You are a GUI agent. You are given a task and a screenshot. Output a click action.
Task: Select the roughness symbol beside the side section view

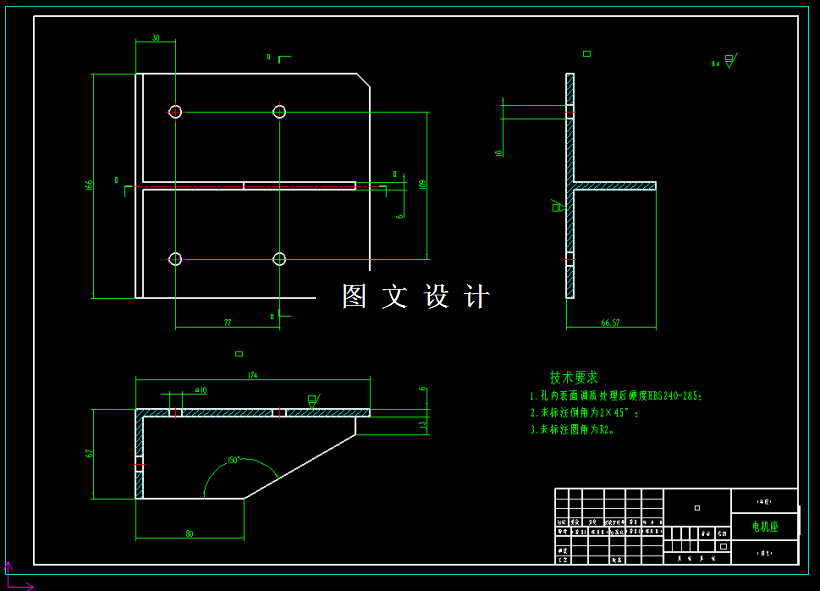(558, 206)
